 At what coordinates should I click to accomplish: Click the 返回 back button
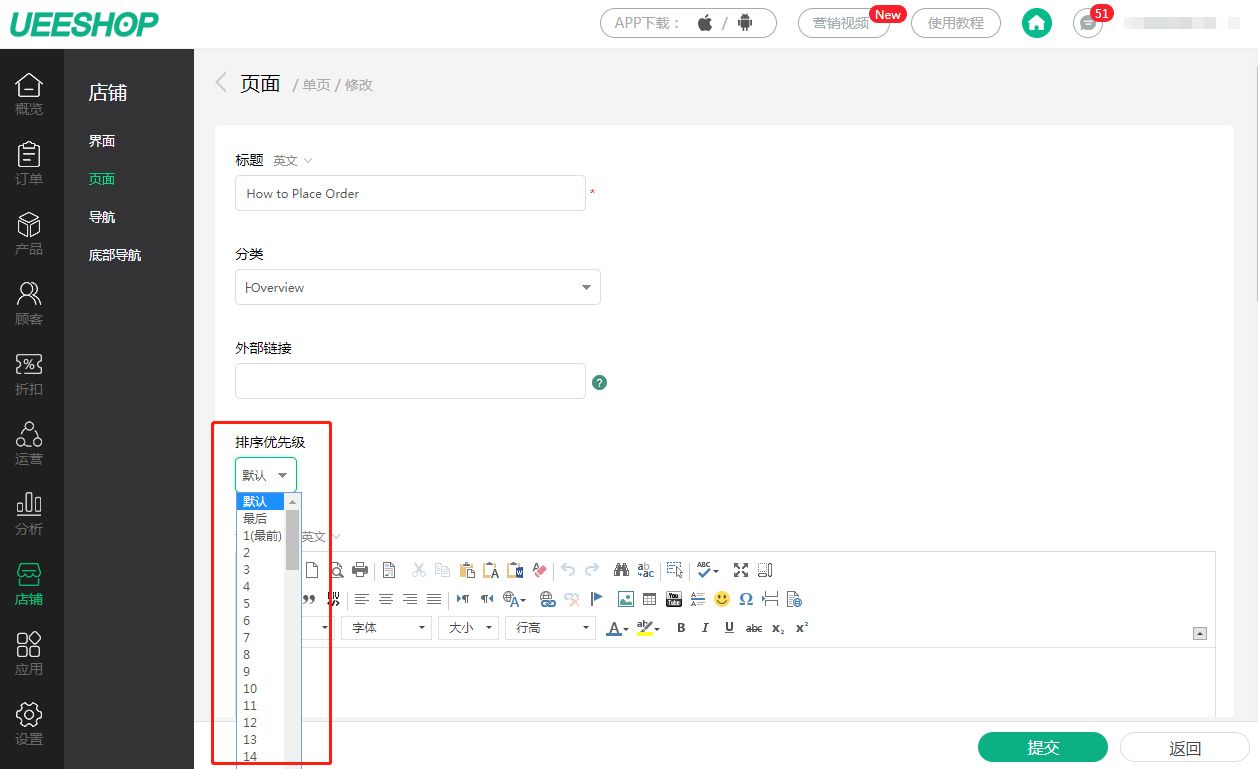(x=1185, y=747)
